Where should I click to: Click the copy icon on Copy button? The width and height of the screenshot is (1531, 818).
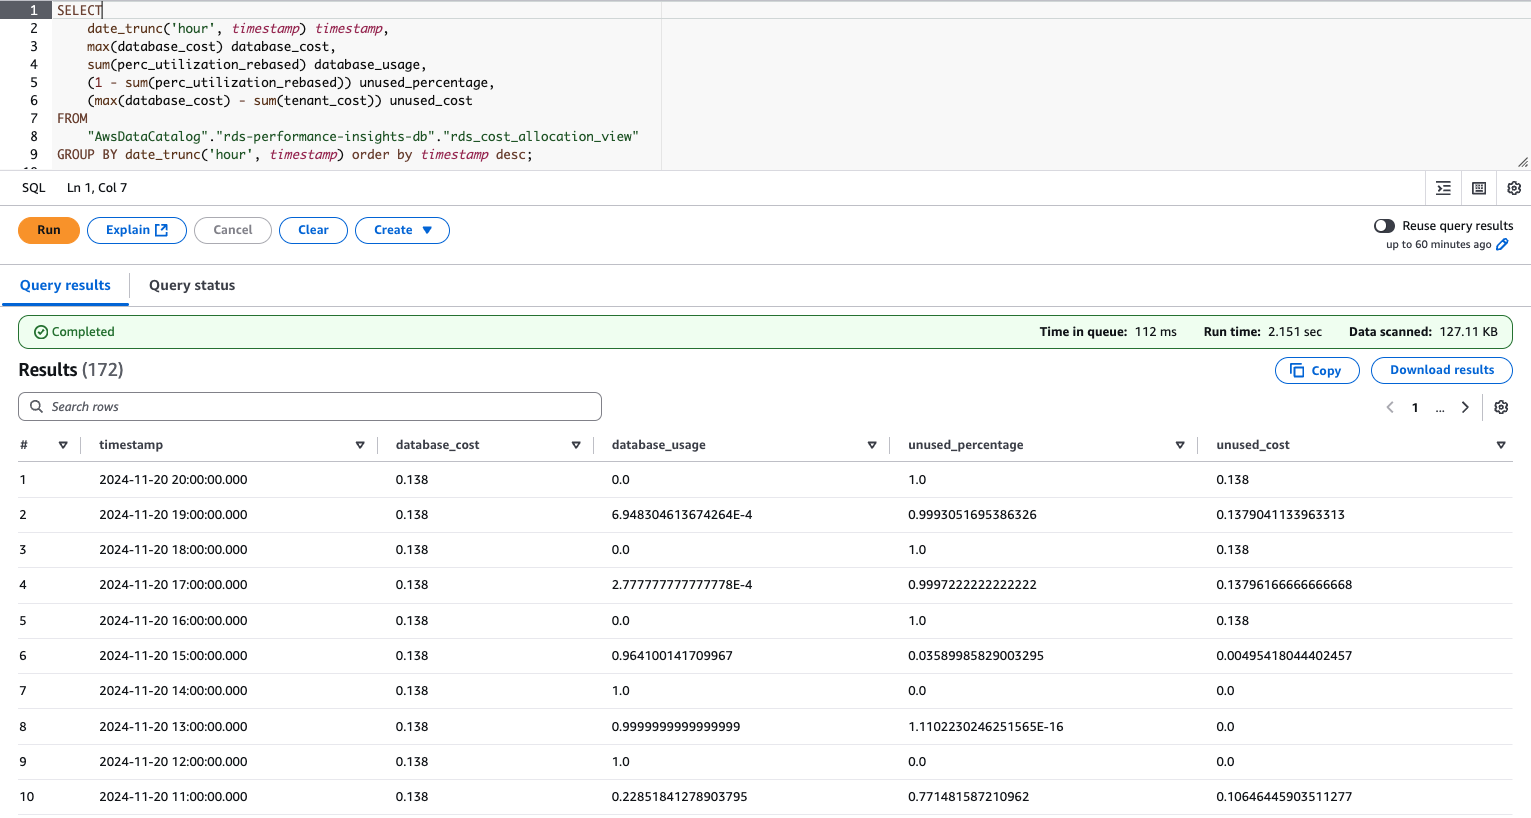coord(1298,370)
